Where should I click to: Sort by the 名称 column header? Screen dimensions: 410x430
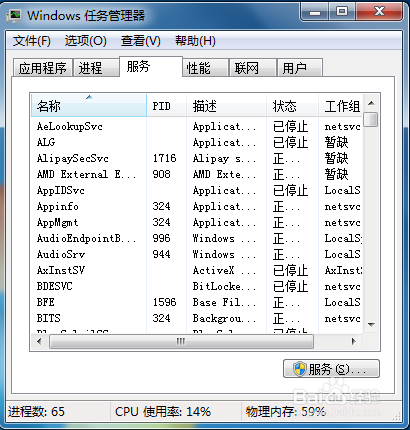[89, 106]
